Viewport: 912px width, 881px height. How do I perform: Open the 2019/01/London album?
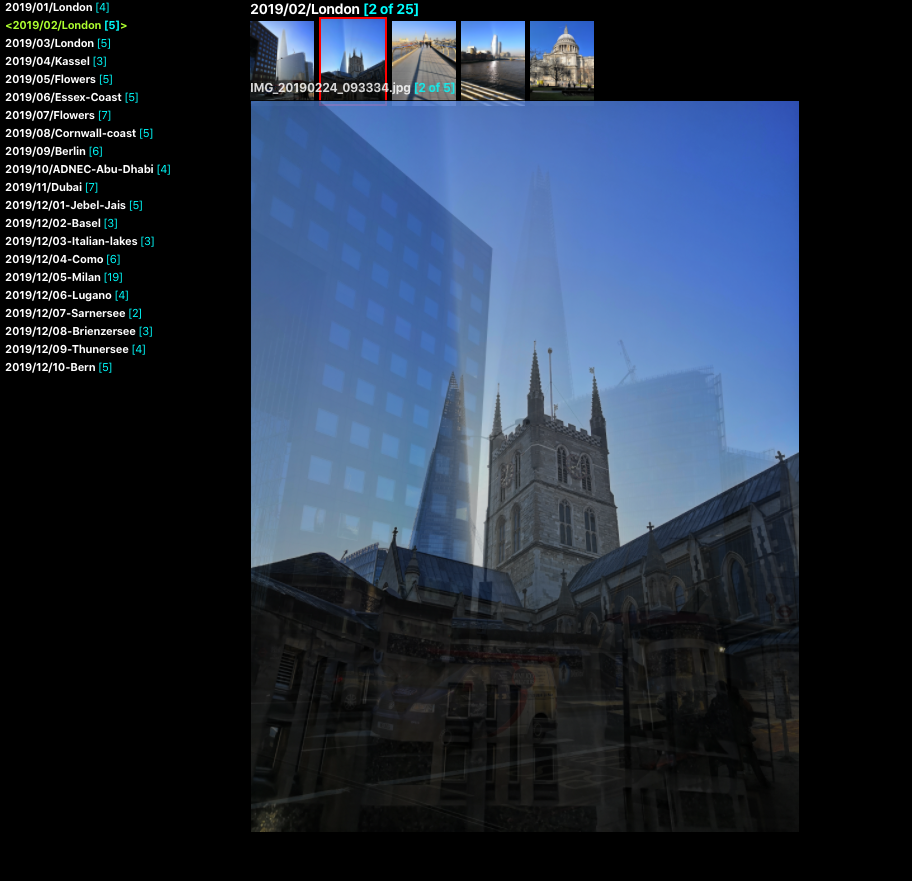tap(57, 8)
